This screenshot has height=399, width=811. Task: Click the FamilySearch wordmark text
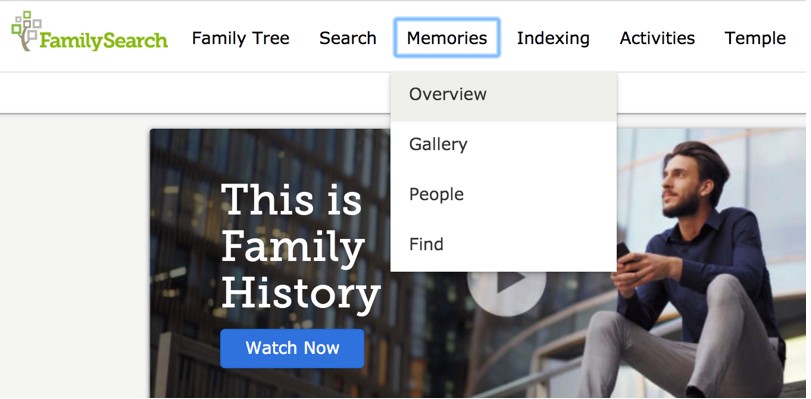(x=103, y=40)
